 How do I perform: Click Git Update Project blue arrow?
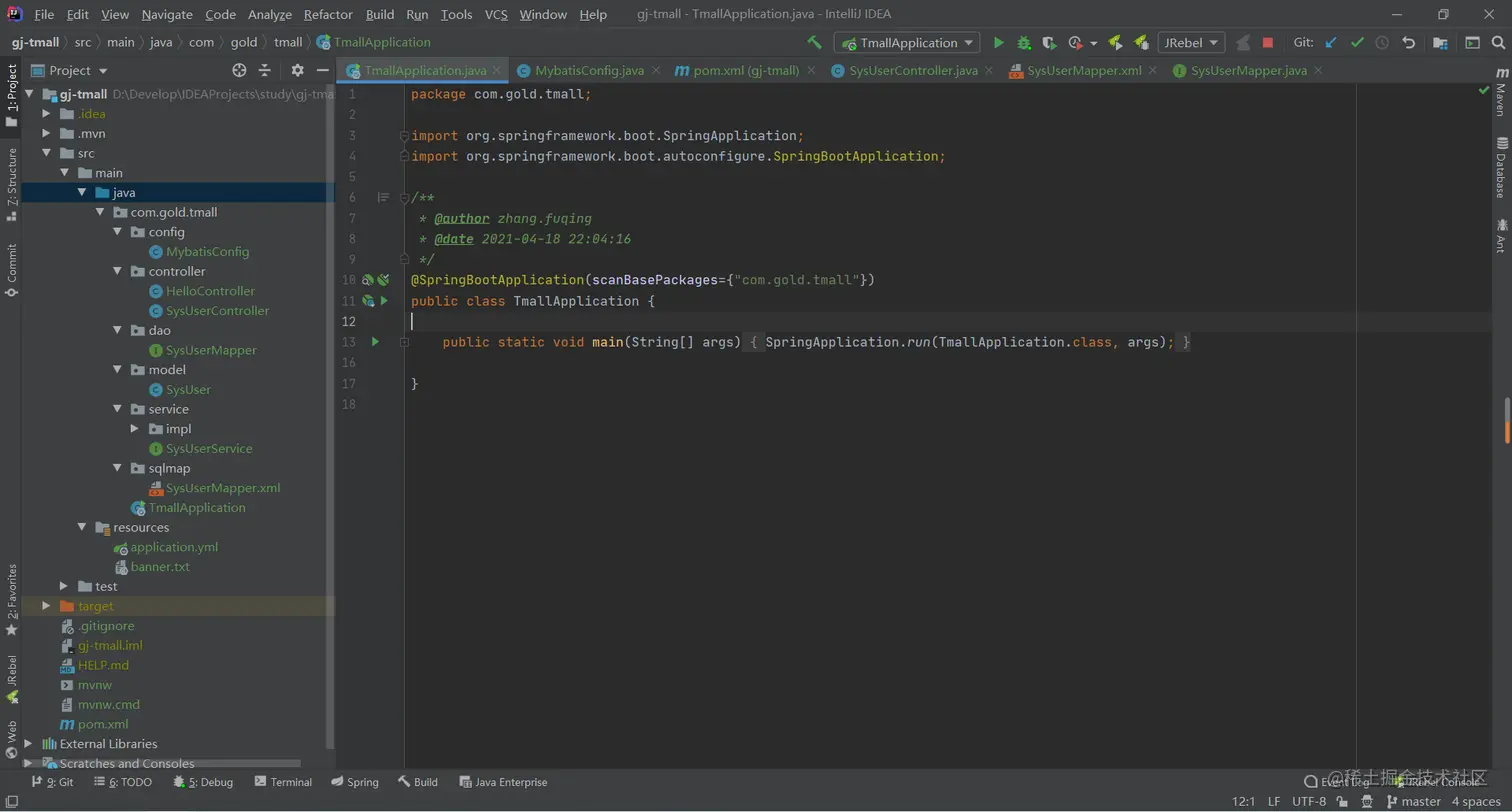pos(1330,43)
